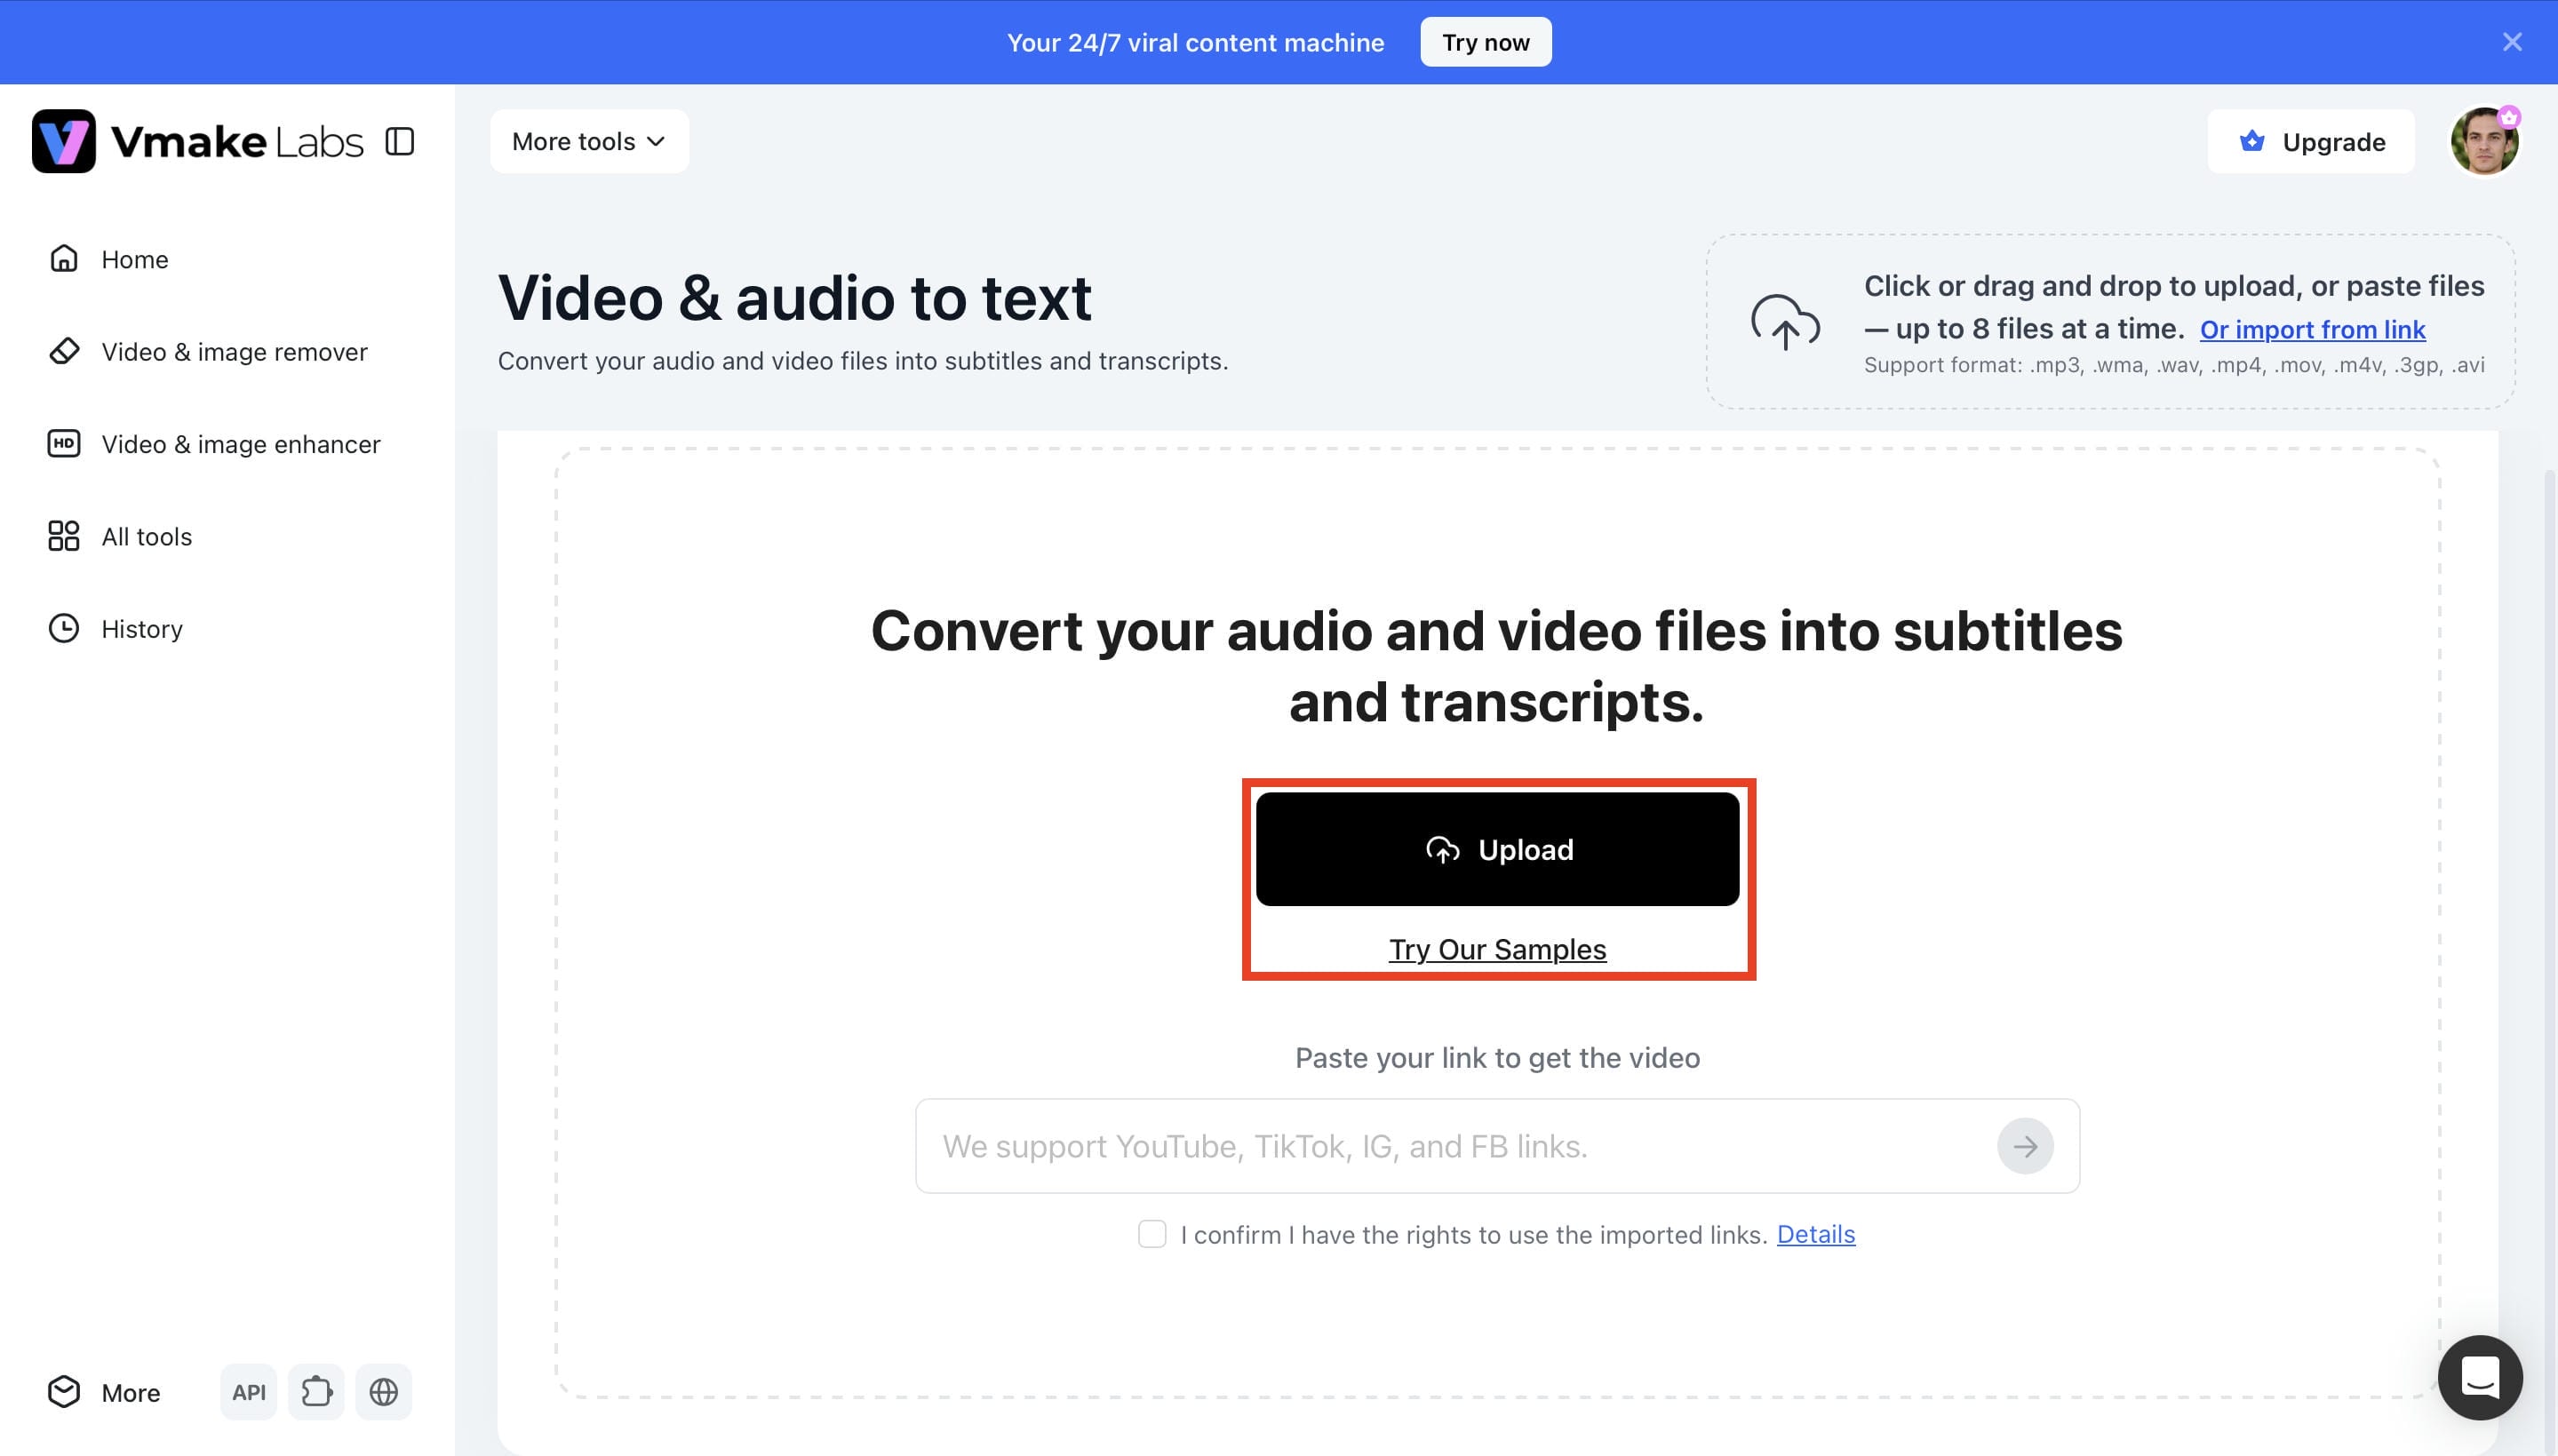The width and height of the screenshot is (2558, 1456).
Task: Click the black Upload button
Action: point(1497,849)
